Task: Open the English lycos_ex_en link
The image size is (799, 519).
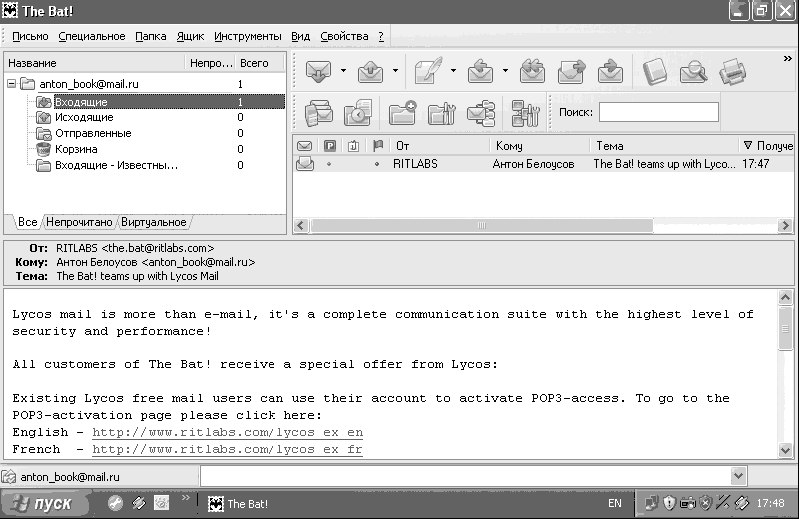Action: (227, 432)
